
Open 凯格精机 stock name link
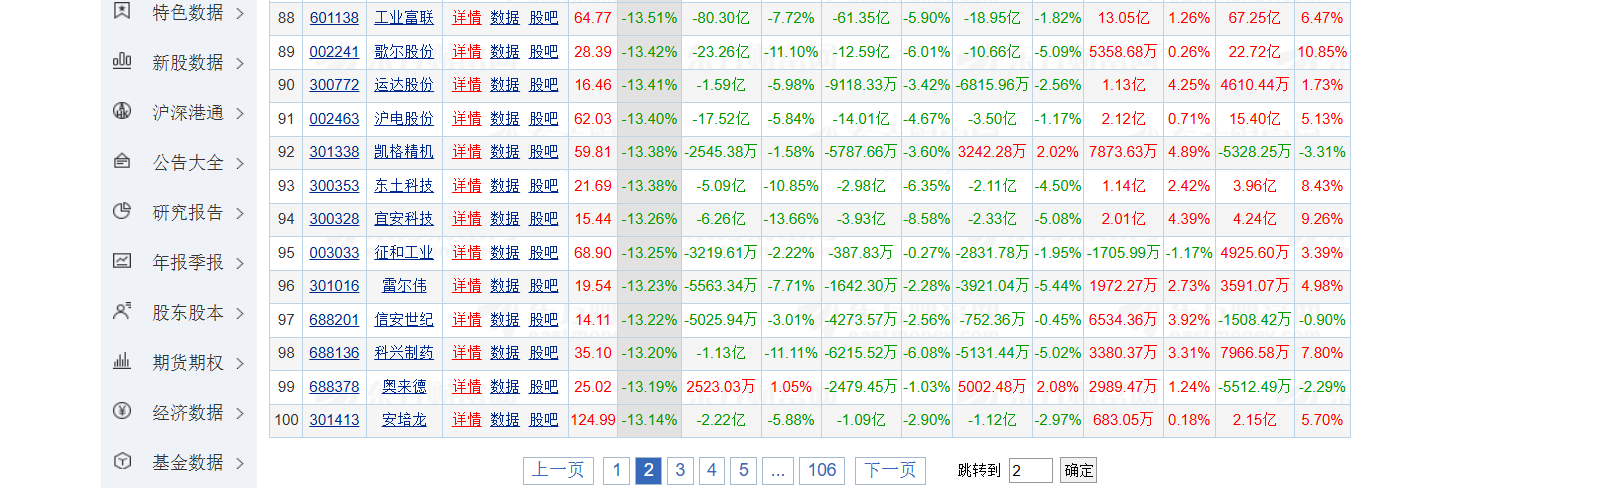click(404, 152)
